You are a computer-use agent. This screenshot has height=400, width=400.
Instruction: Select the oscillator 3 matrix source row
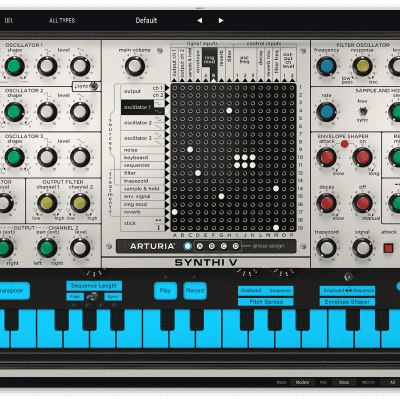pyautogui.click(x=143, y=138)
